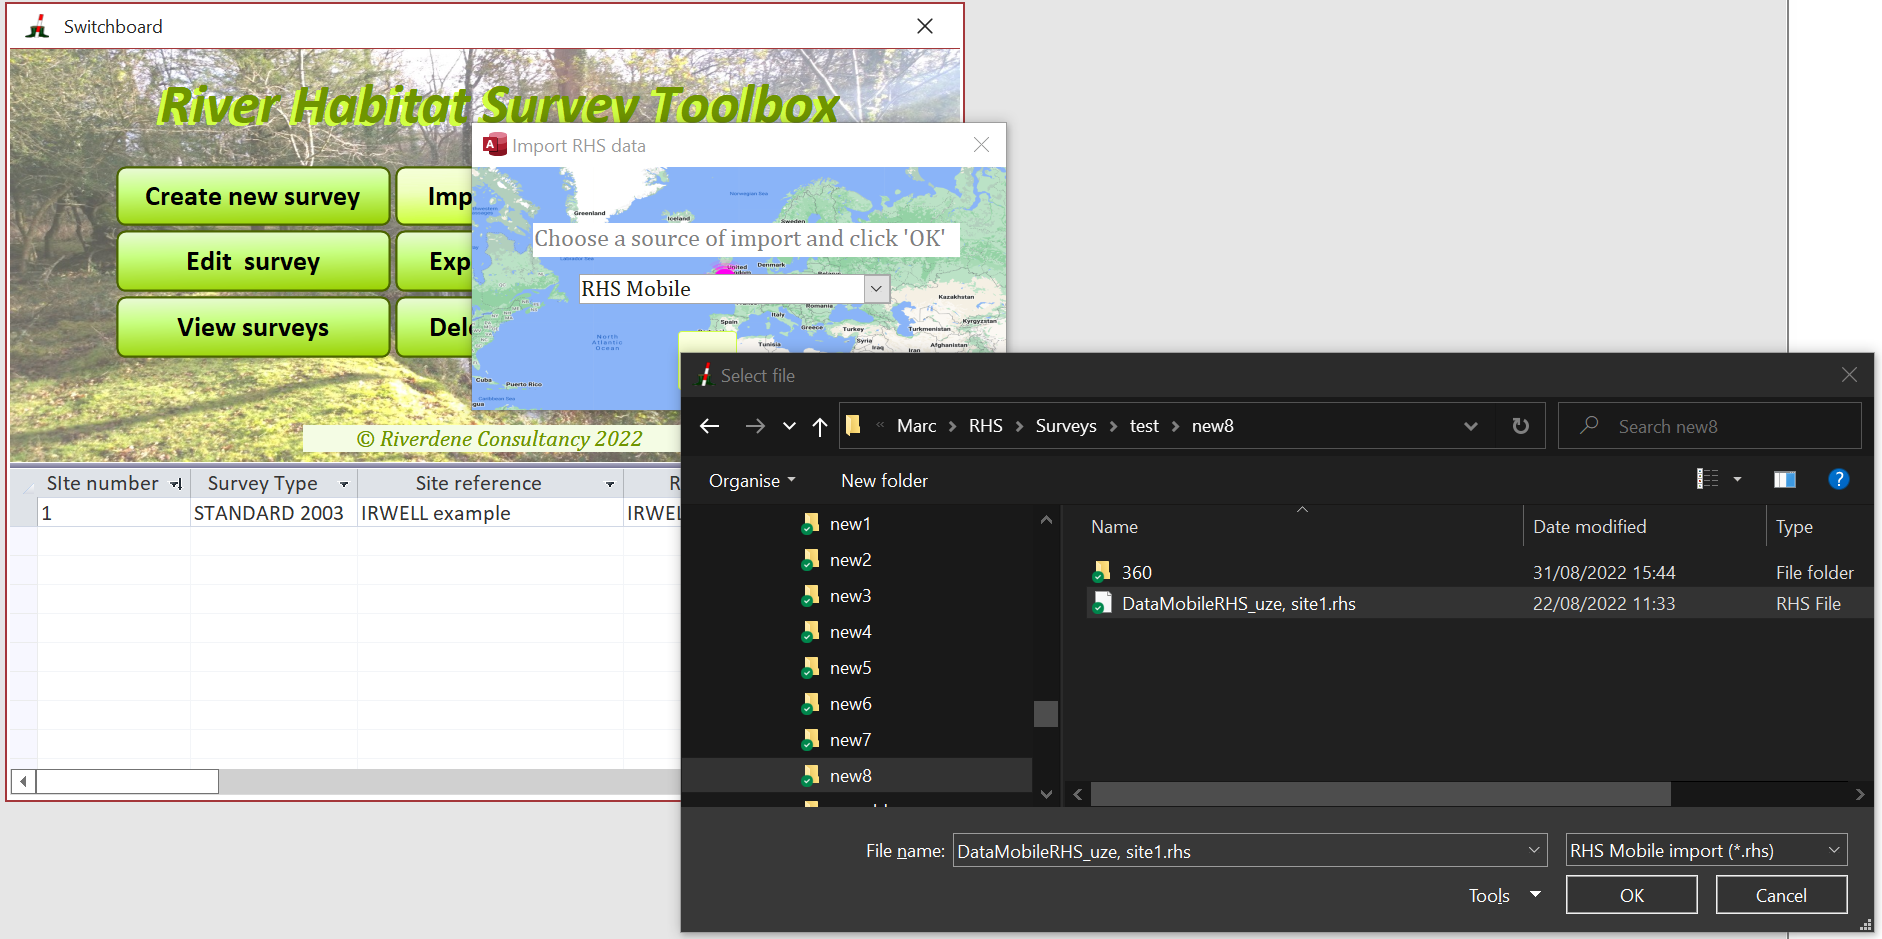The height and width of the screenshot is (939, 1882).
Task: Select the new4 folder in tree
Action: pyautogui.click(x=850, y=632)
